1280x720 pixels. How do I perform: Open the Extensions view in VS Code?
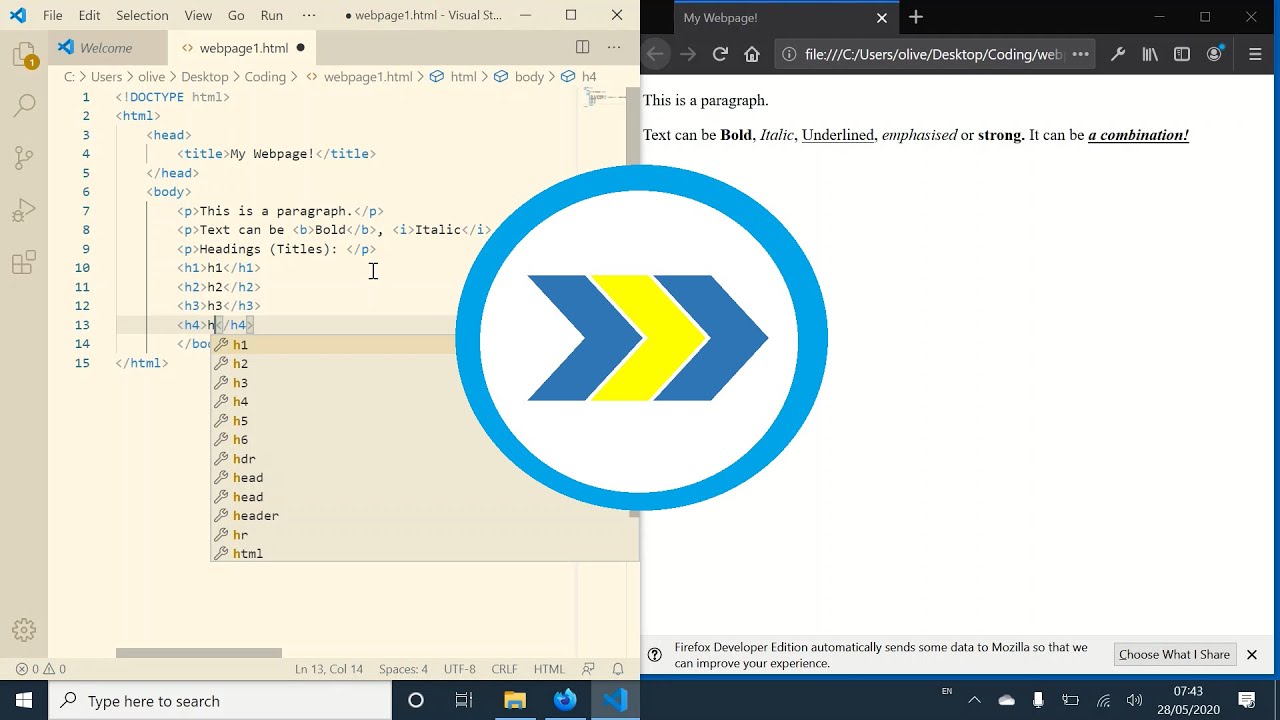[x=24, y=263]
